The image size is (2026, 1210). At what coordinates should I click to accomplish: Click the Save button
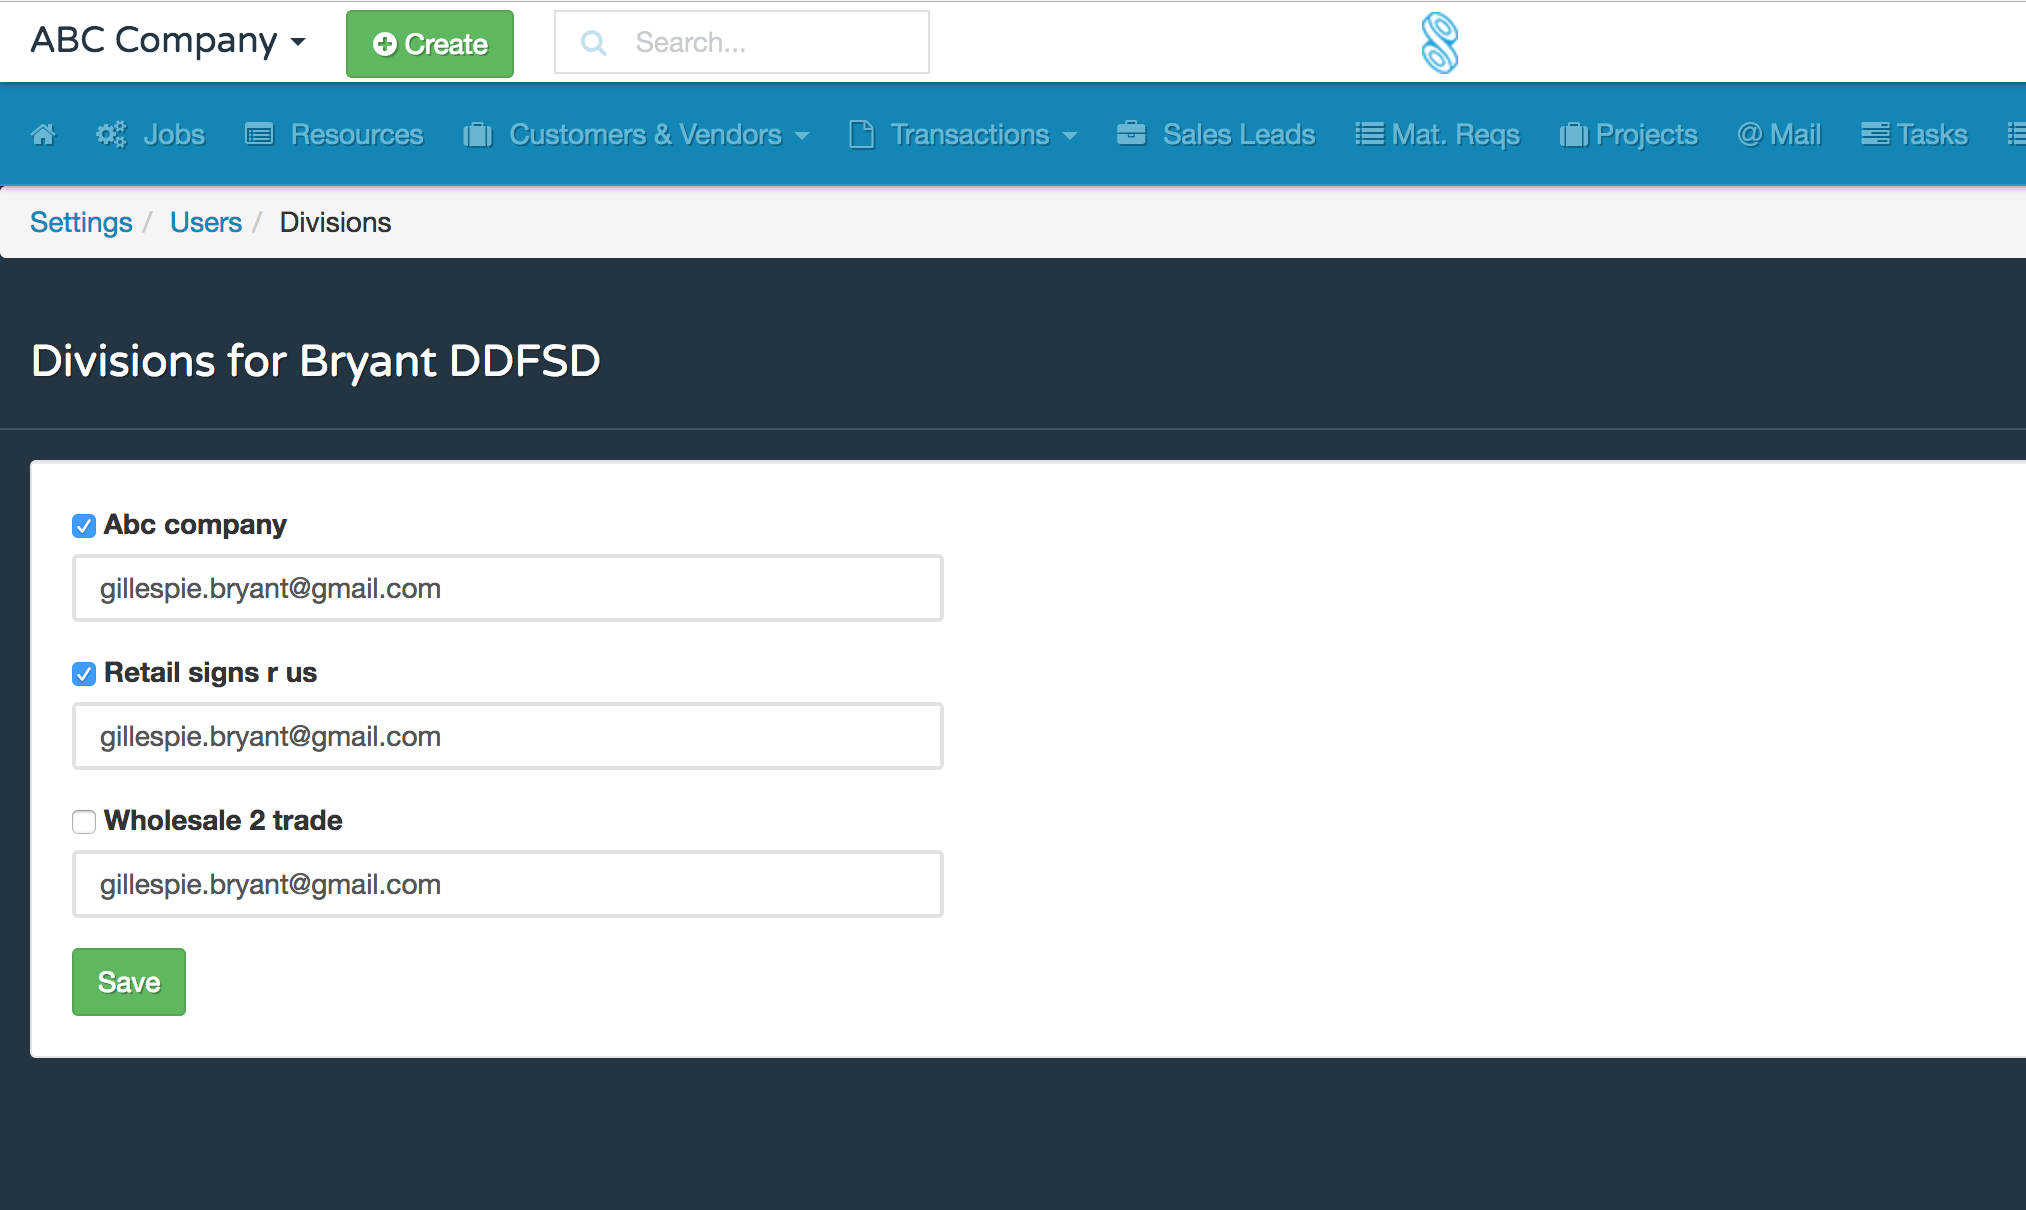tap(129, 982)
